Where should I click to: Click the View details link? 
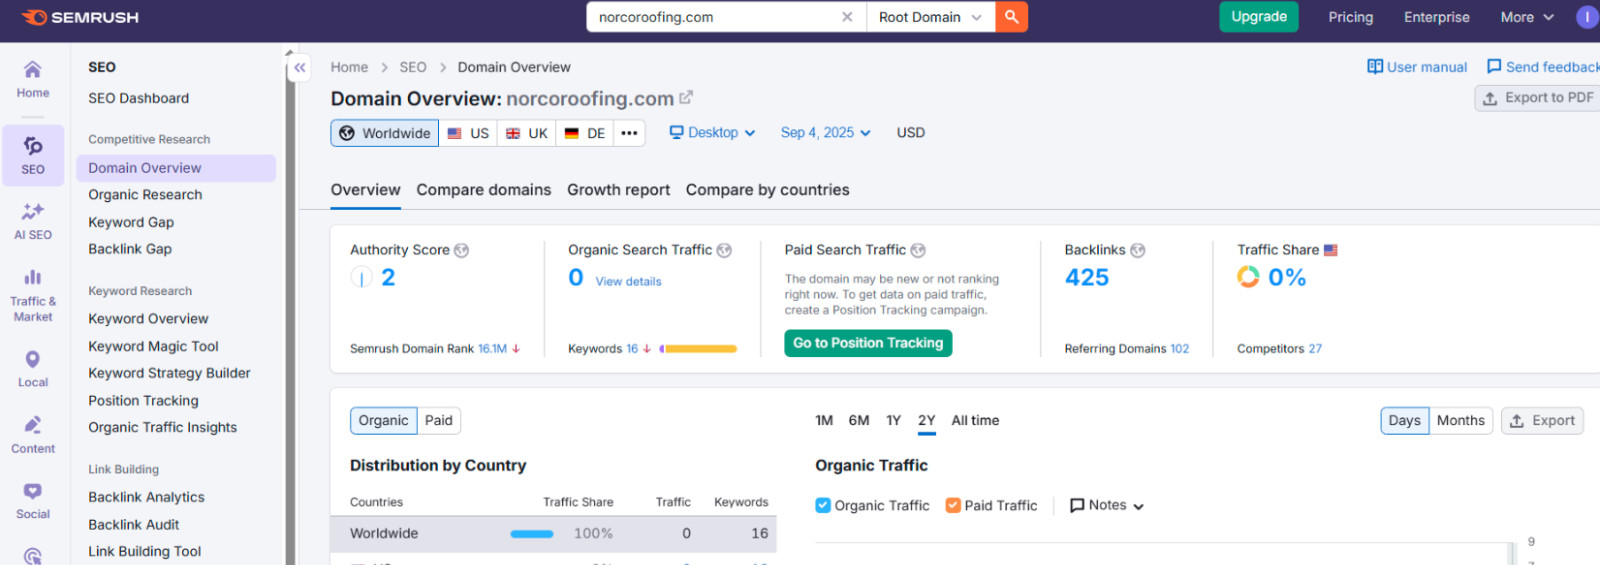(x=628, y=282)
